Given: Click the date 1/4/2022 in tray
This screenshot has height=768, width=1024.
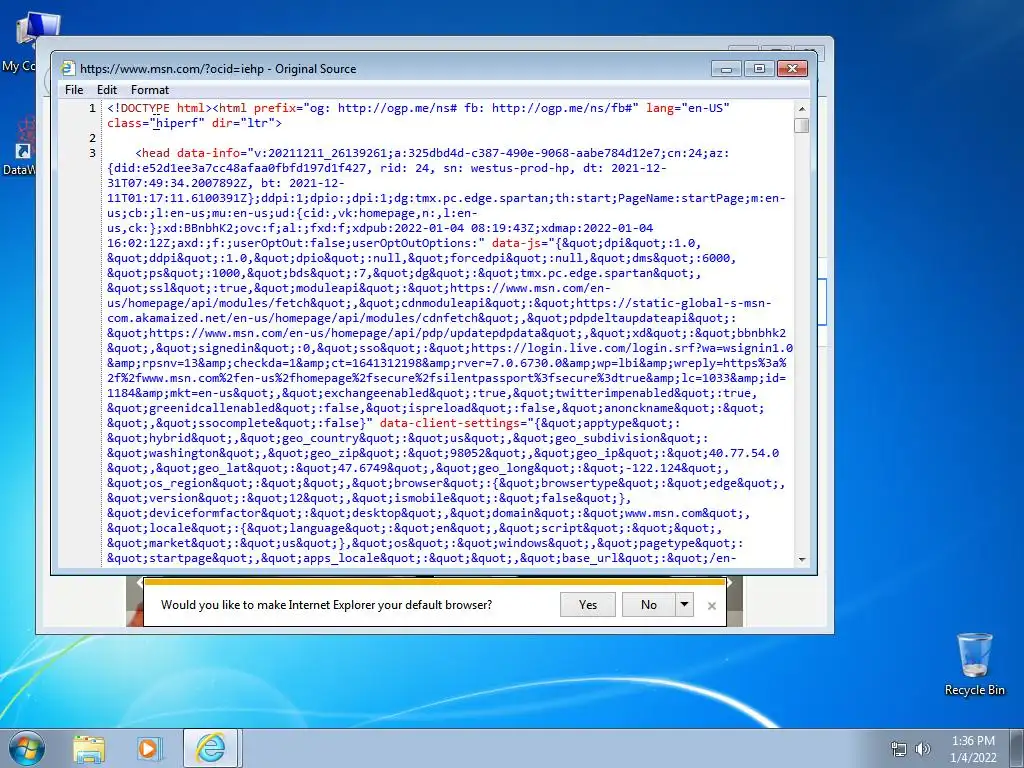Looking at the screenshot, I should 973,758.
